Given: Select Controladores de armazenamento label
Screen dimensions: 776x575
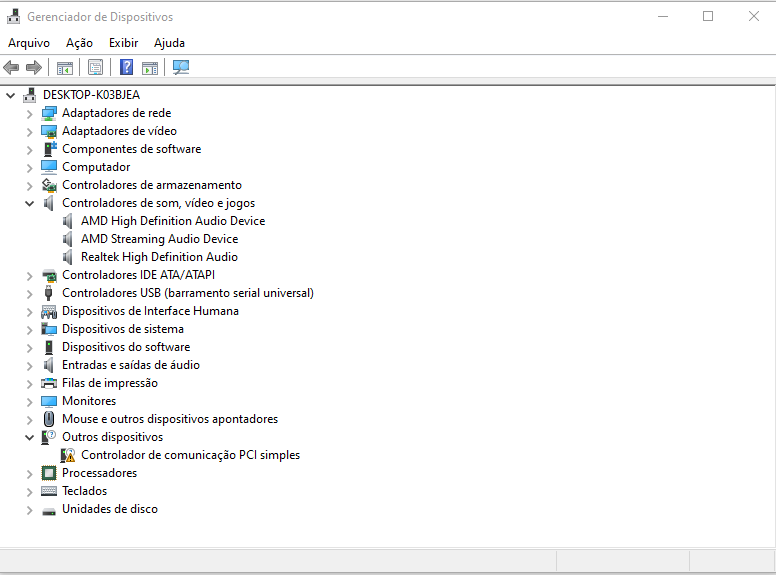Looking at the screenshot, I should (152, 185).
